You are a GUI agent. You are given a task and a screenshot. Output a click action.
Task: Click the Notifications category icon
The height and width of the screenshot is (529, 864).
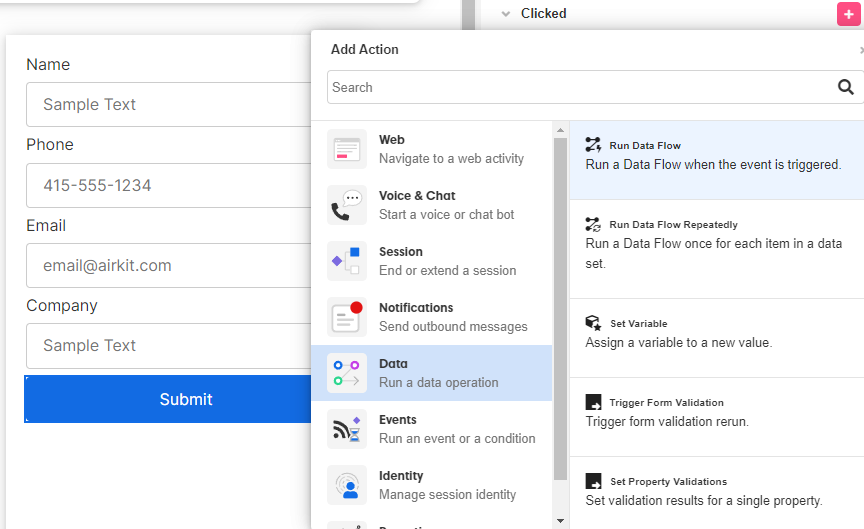coord(347,317)
